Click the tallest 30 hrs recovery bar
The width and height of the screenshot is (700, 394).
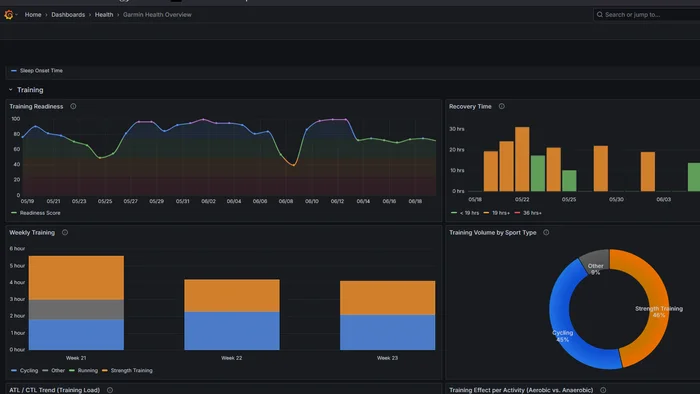[x=522, y=159]
